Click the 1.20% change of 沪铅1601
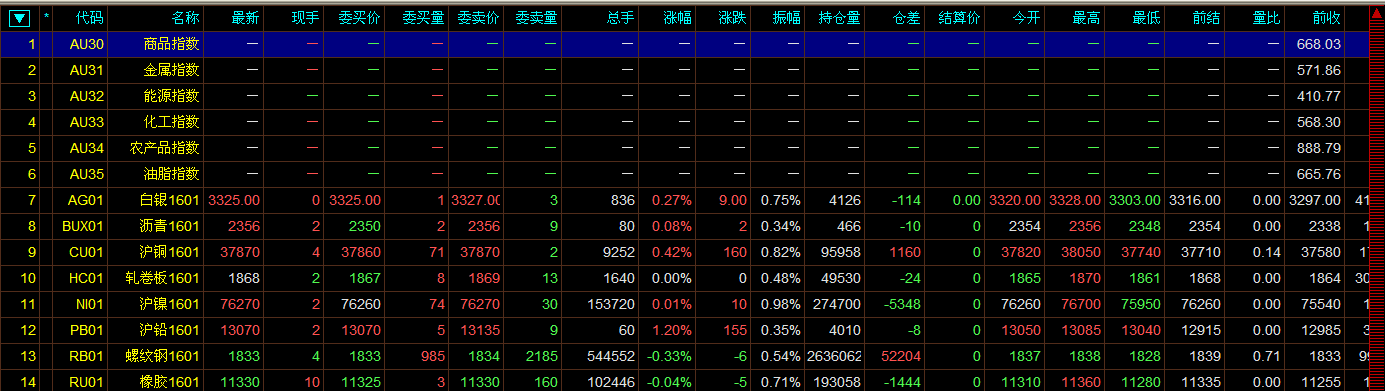This screenshot has height=391, width=1385. (672, 330)
